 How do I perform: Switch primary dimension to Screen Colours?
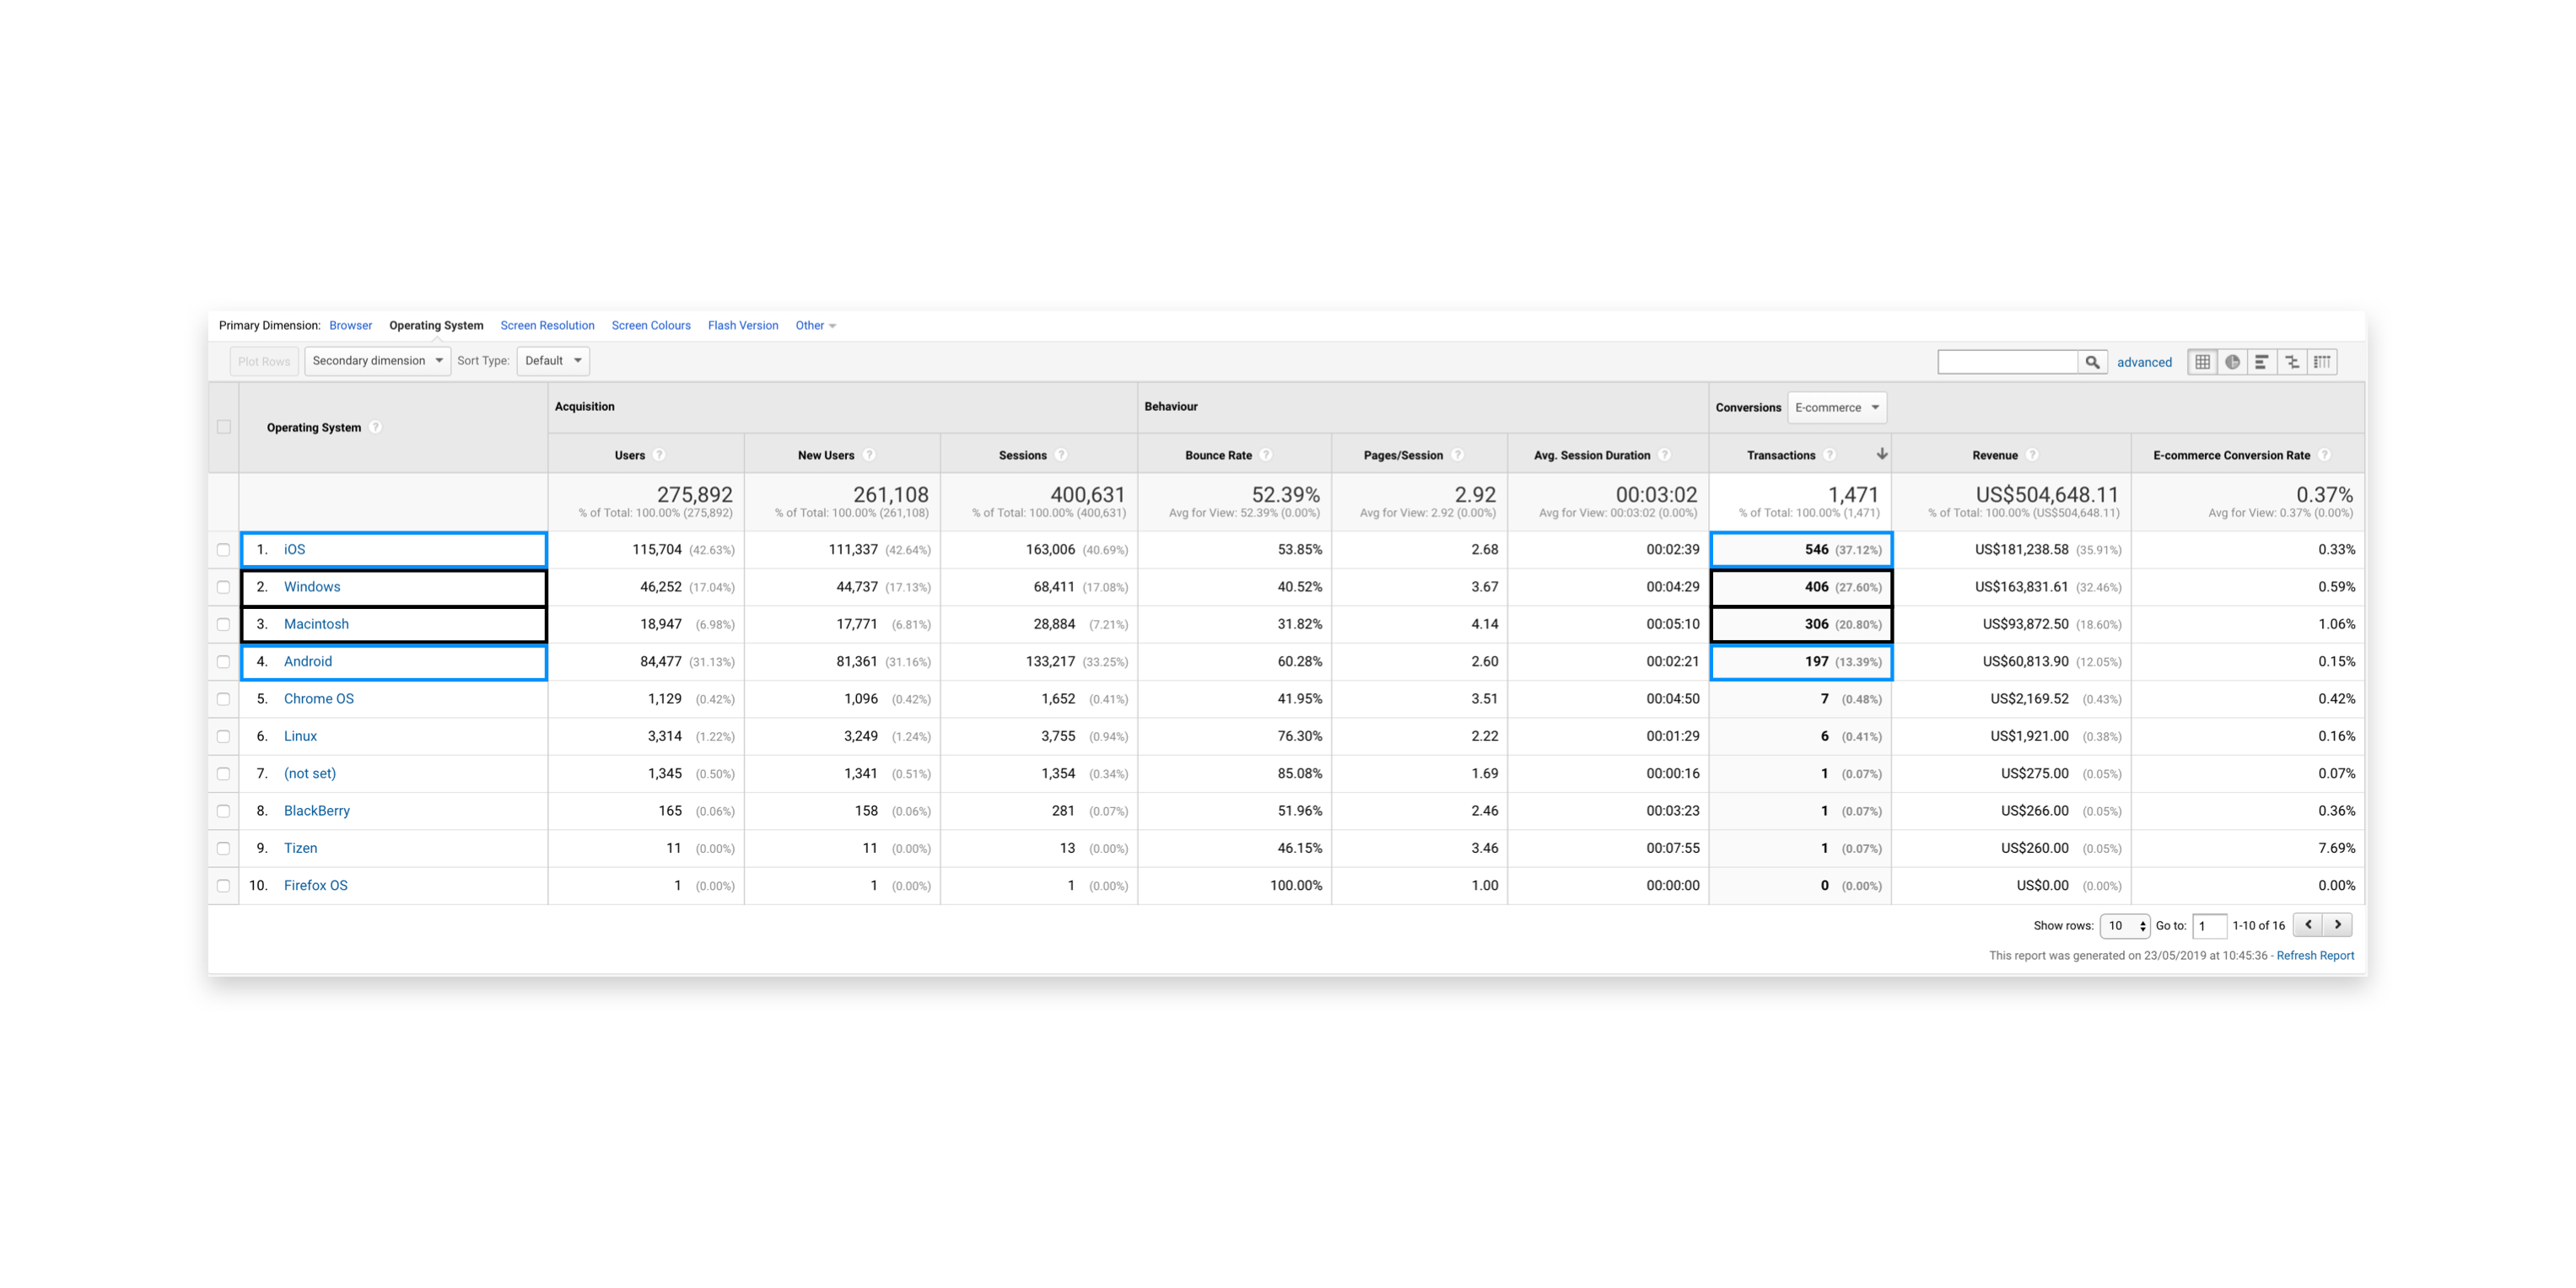[x=651, y=326]
